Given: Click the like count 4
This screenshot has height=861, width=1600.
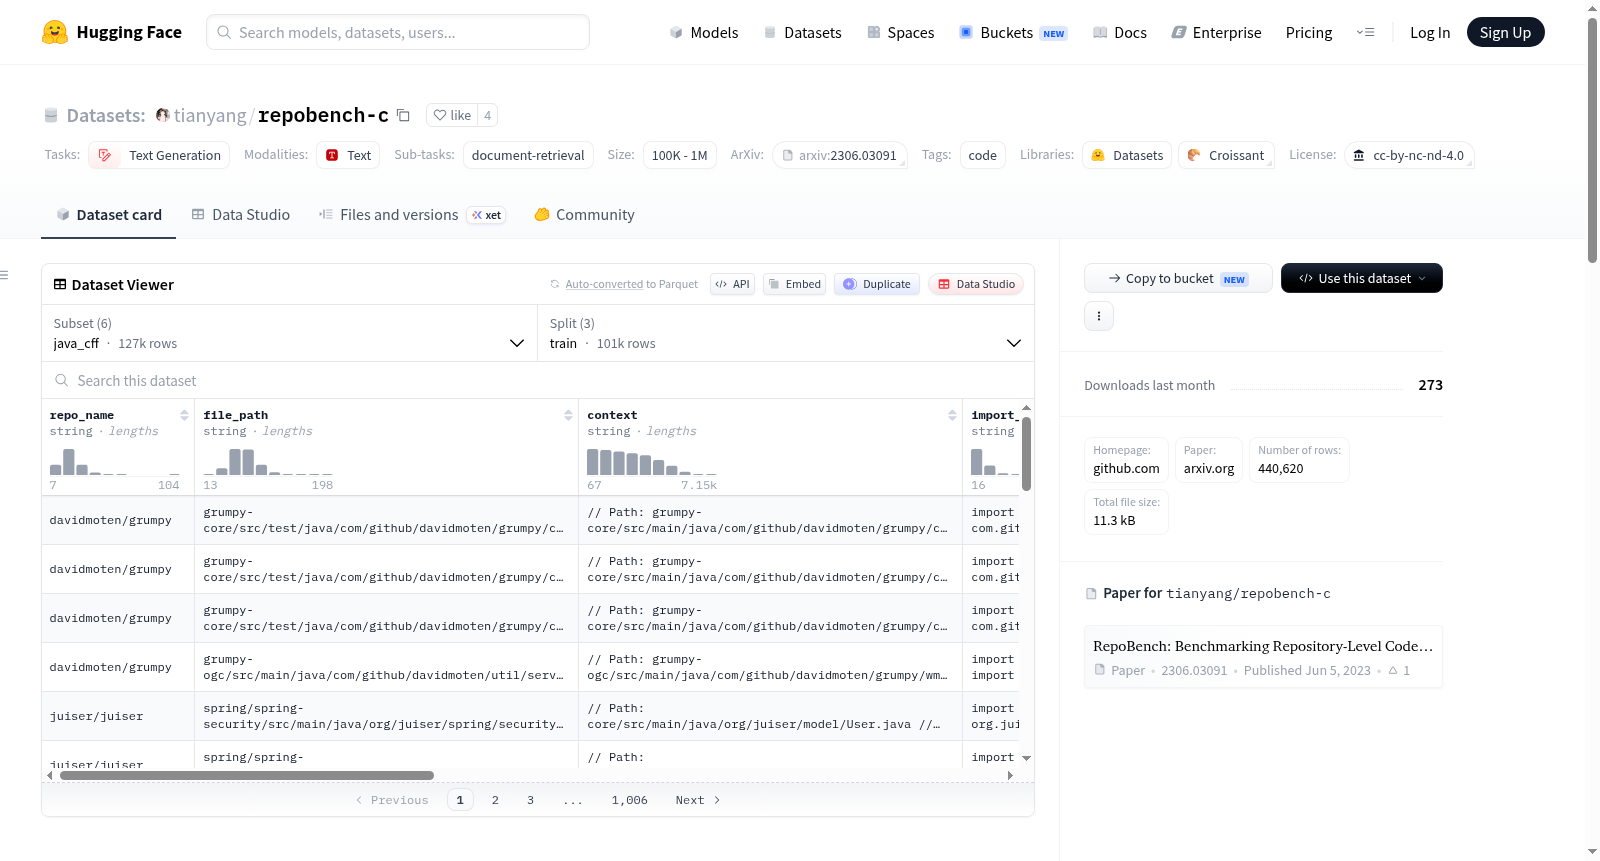Looking at the screenshot, I should click(487, 115).
